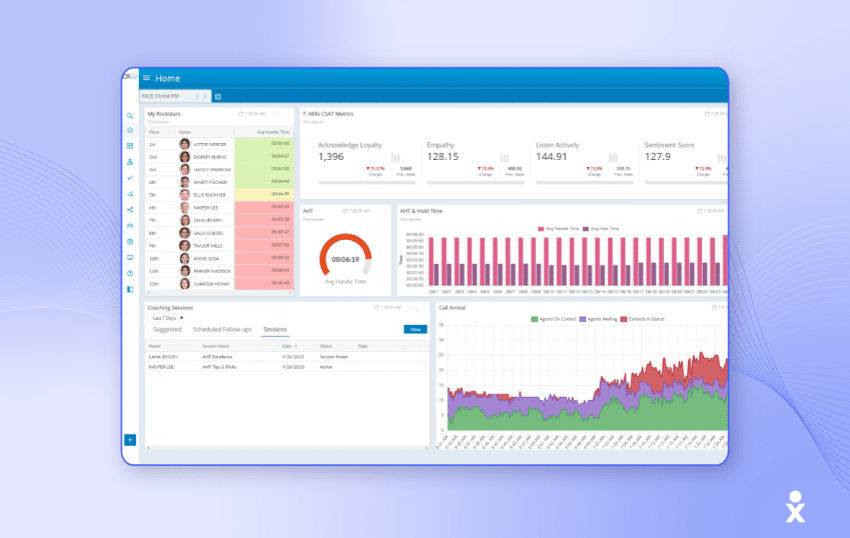Switch to the Suggested tab
850x538 pixels.
(x=167, y=329)
